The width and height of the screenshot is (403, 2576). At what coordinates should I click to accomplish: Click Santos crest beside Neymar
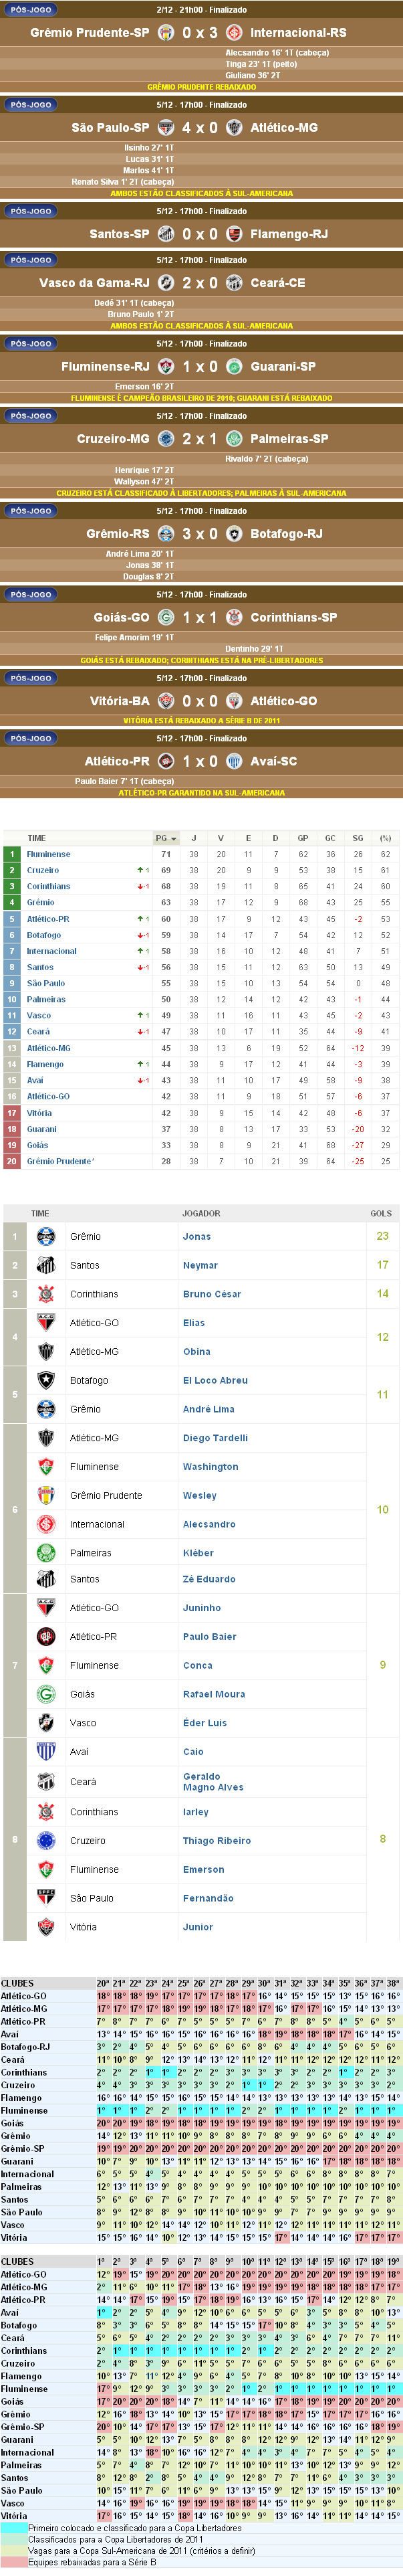coord(46,1266)
